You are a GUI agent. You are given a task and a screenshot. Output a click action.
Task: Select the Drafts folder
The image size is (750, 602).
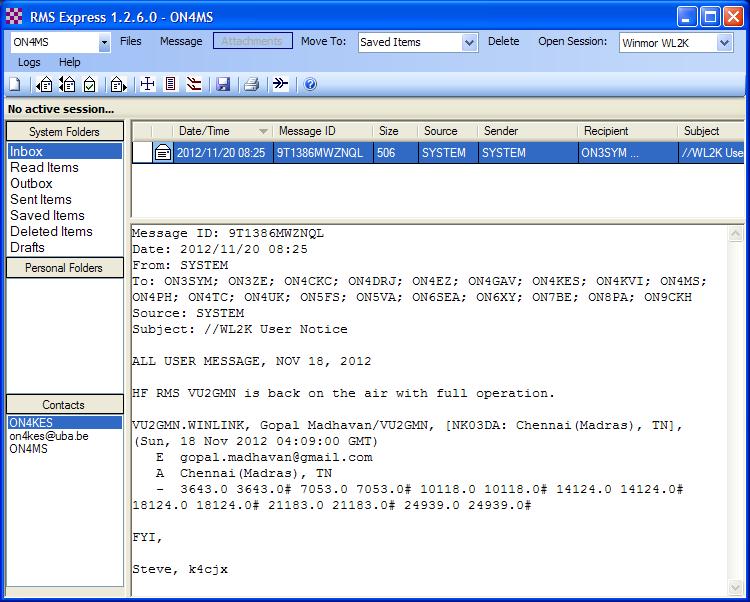pyautogui.click(x=65, y=247)
